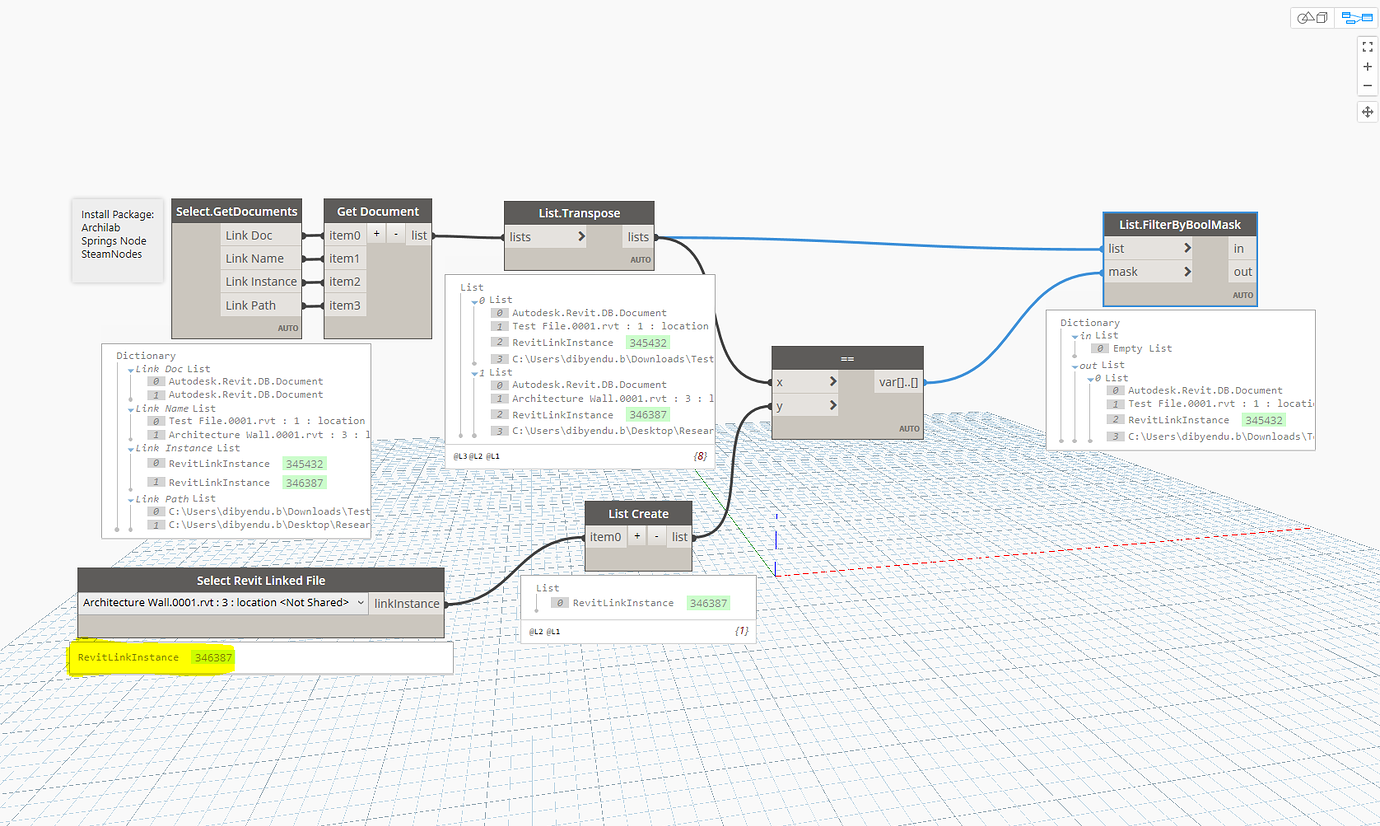Collapse sublist 0 in List.Transpose preview
Image resolution: width=1380 pixels, height=826 pixels.
click(x=473, y=299)
